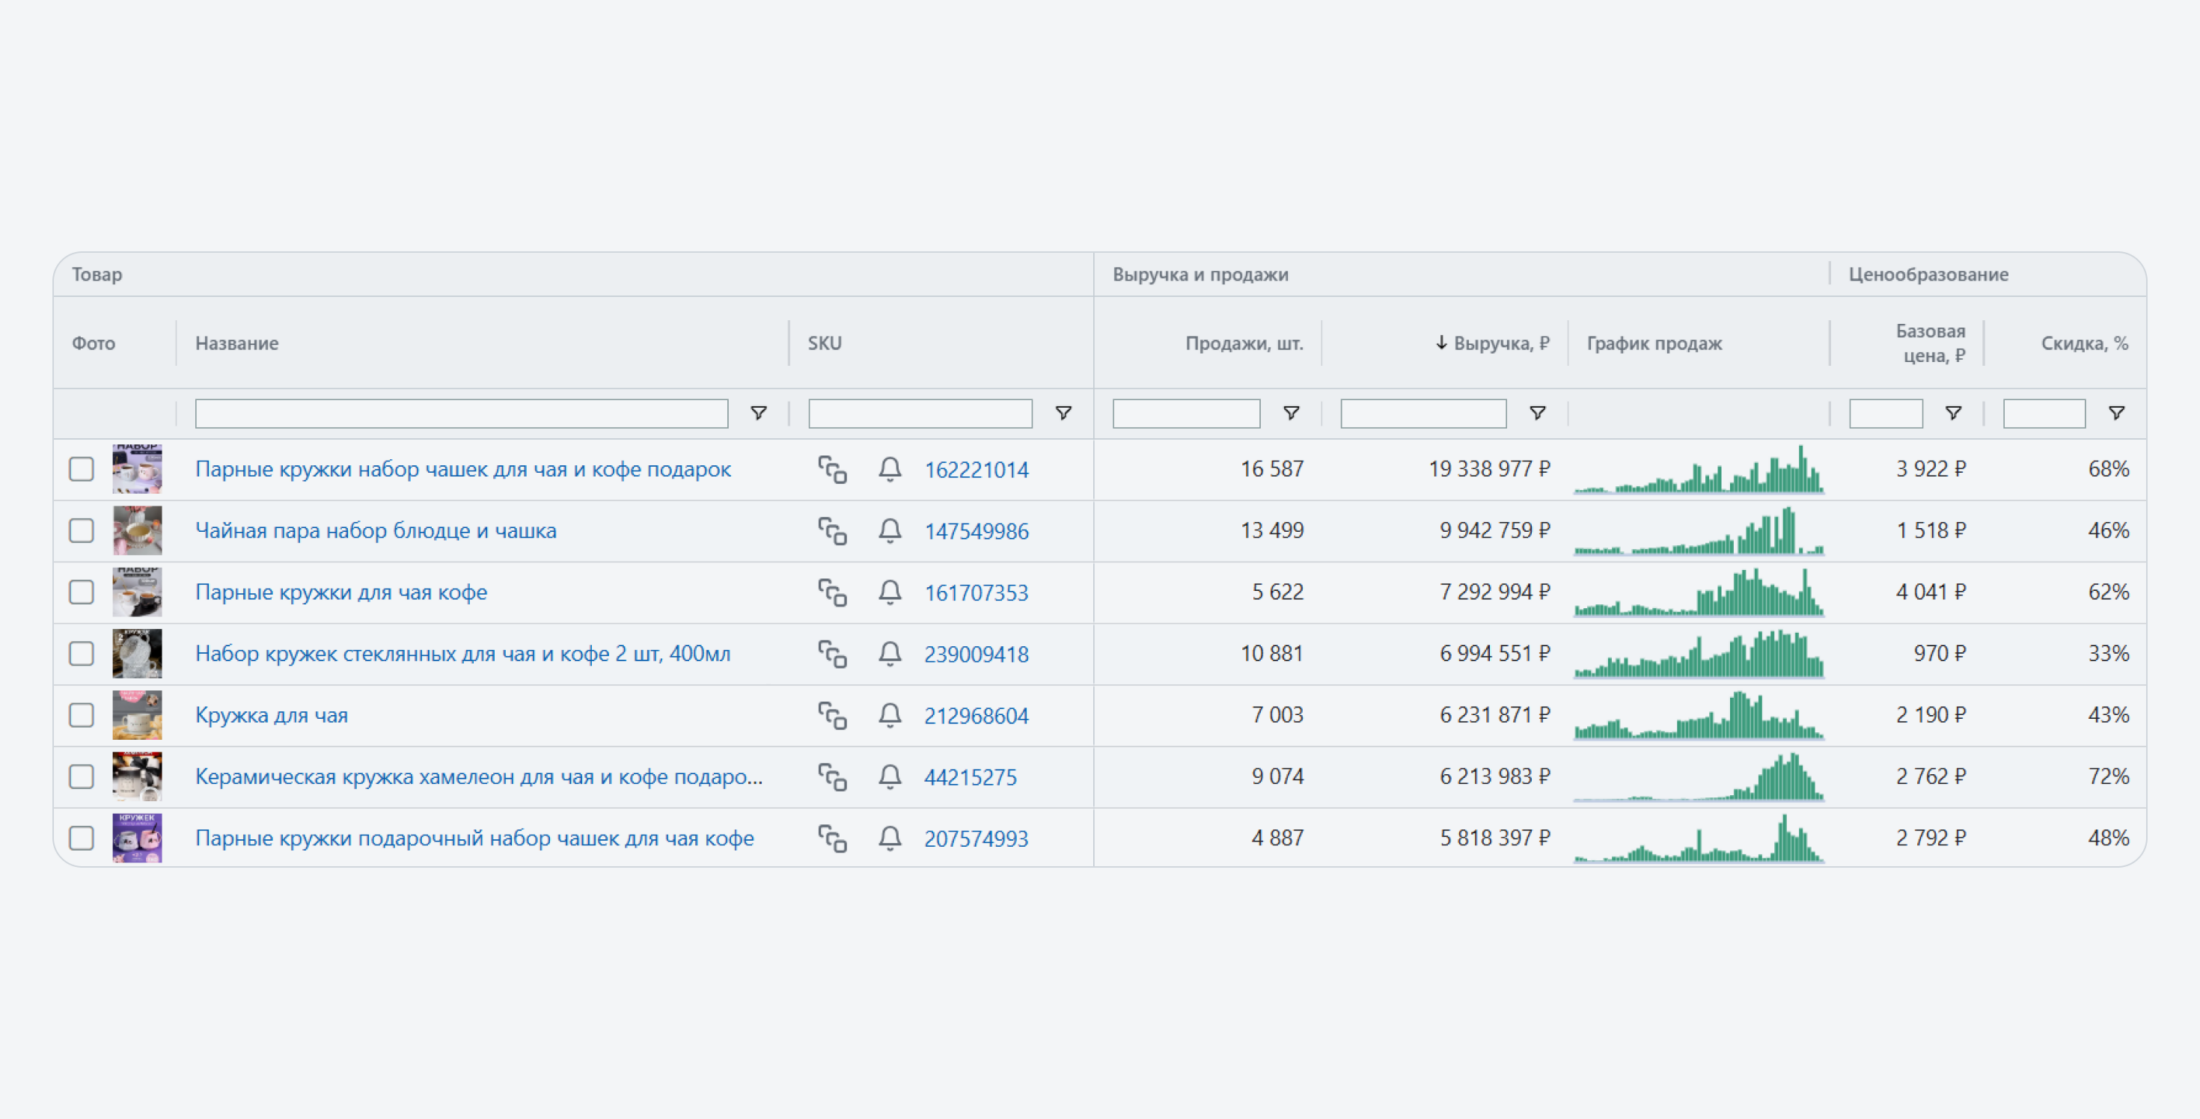Open Набор кружек стеклянных 400мл product
The image size is (2200, 1119).
[x=463, y=654]
